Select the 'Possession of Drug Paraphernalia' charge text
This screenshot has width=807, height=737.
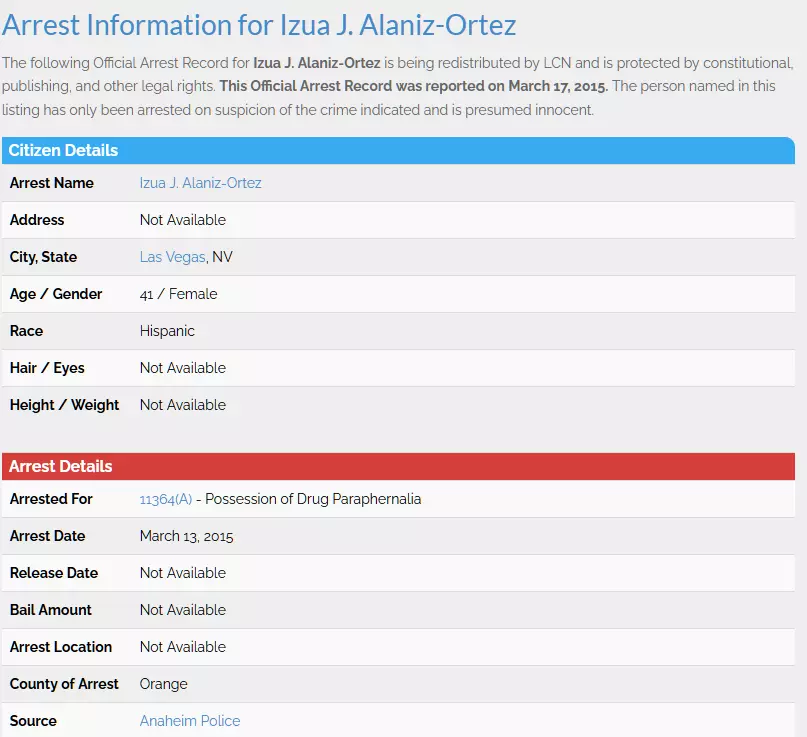pyautogui.click(x=313, y=499)
